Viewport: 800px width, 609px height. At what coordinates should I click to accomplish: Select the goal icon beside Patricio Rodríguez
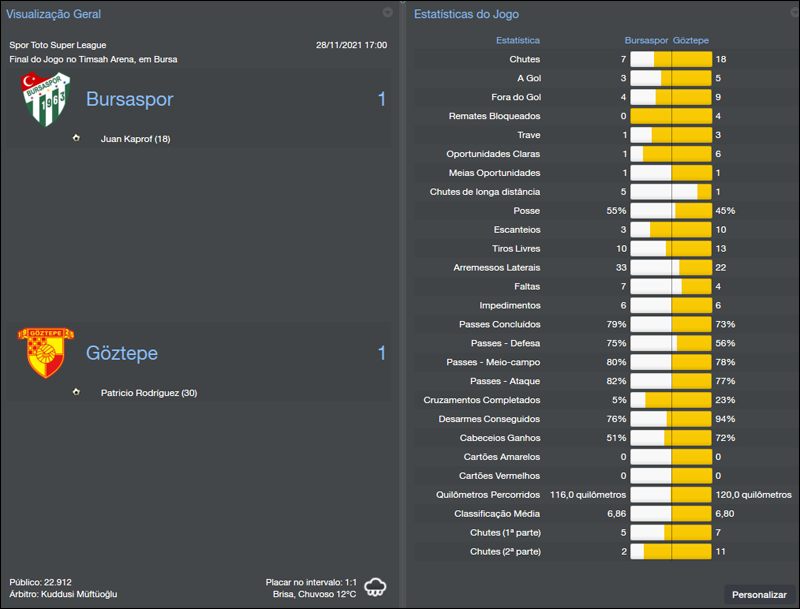76,393
